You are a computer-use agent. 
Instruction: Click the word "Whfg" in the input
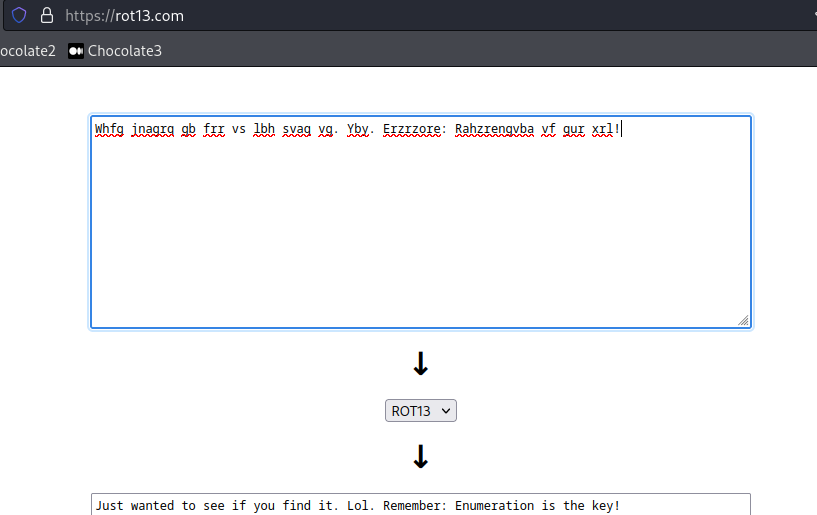tap(109, 129)
